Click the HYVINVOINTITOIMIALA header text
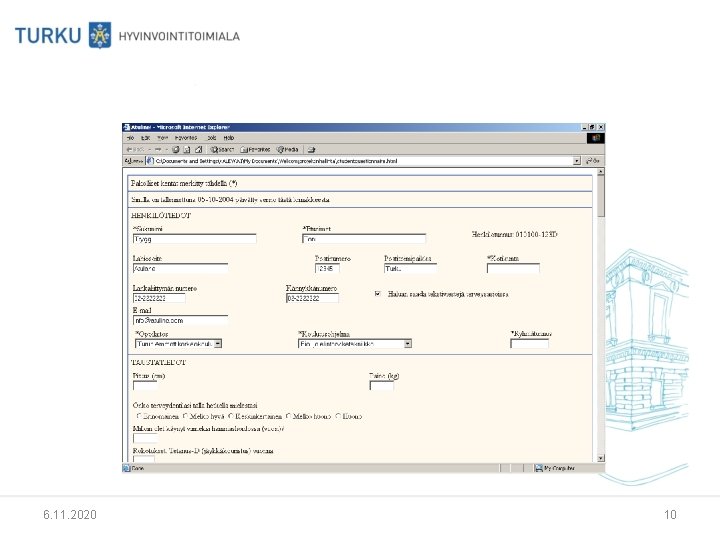This screenshot has width=720, height=540. (179, 36)
